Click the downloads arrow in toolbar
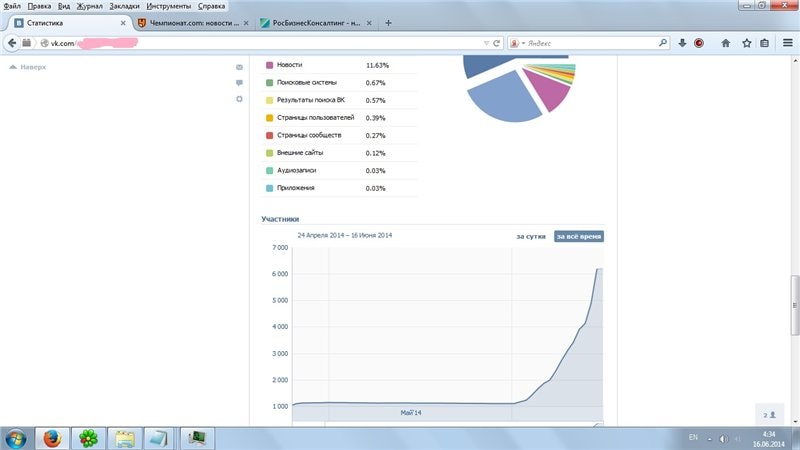 click(681, 43)
